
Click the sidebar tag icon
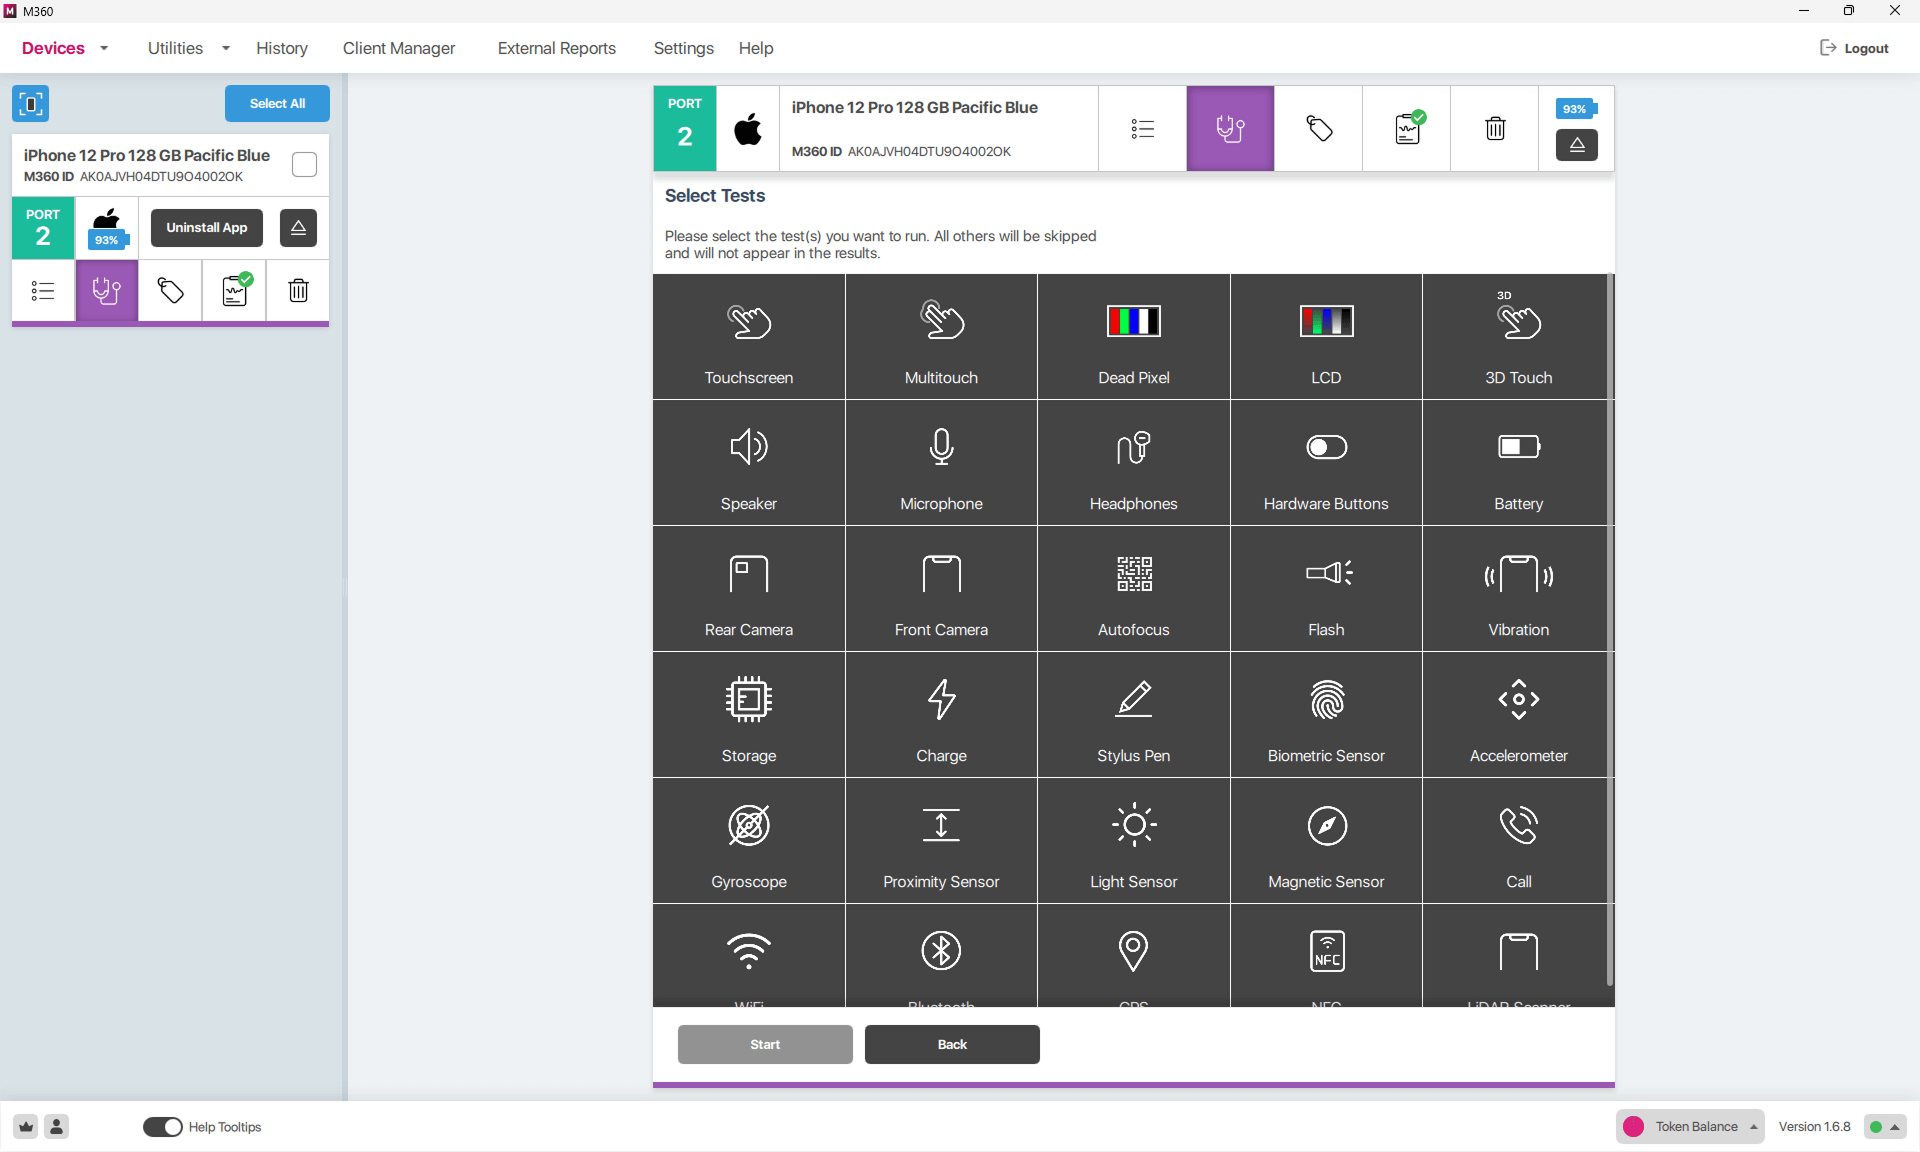coord(170,291)
